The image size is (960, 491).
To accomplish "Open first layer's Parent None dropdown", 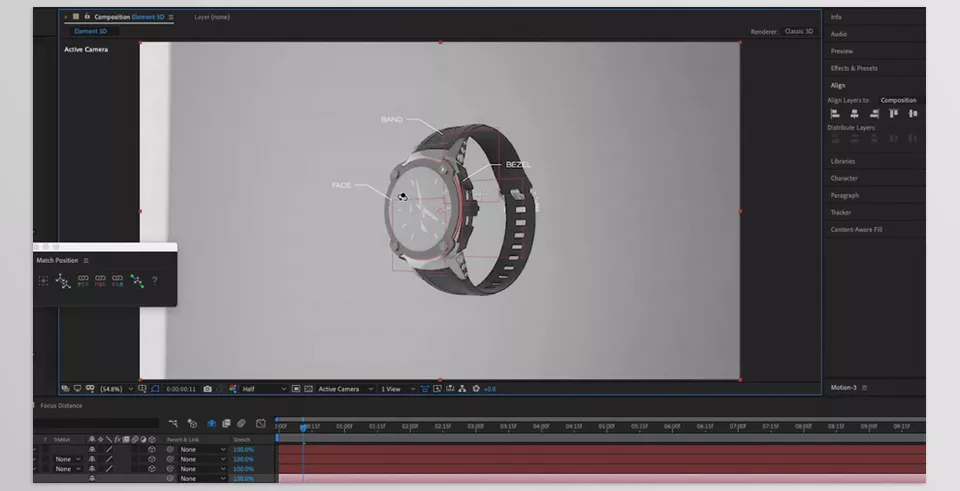I will [x=203, y=449].
